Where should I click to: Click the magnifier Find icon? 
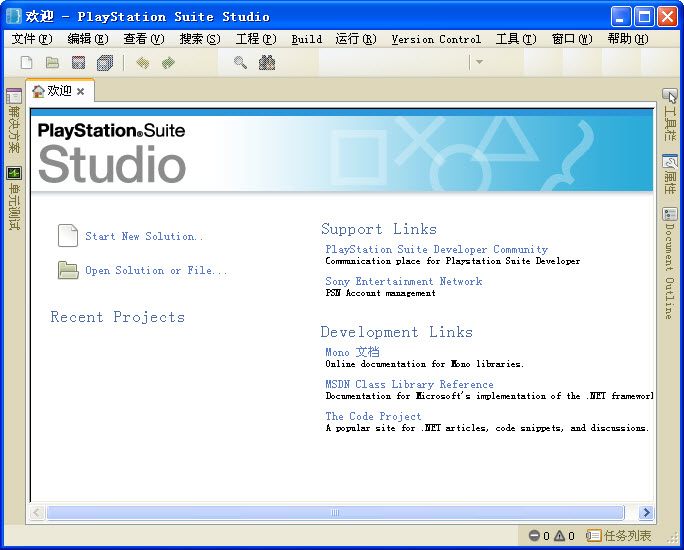[240, 63]
